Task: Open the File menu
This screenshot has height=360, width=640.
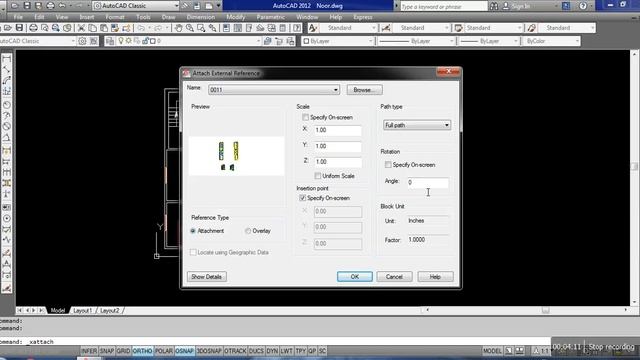Action: pos(18,17)
